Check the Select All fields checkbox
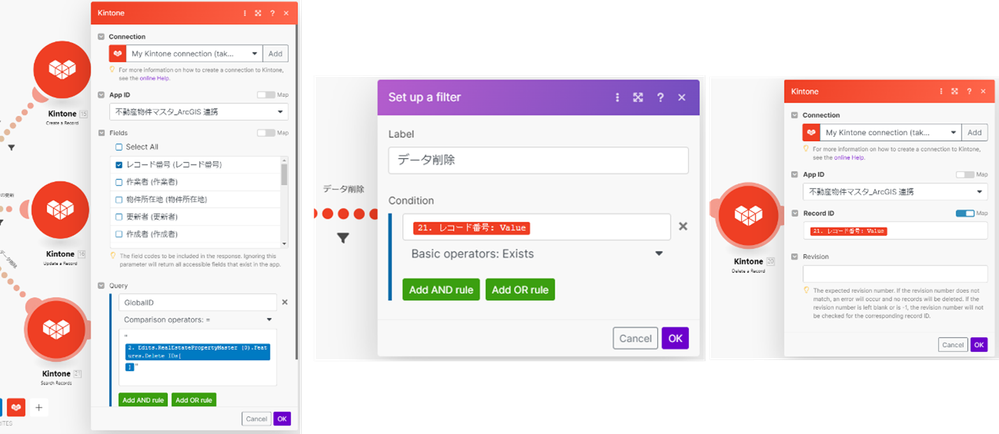 [119, 147]
